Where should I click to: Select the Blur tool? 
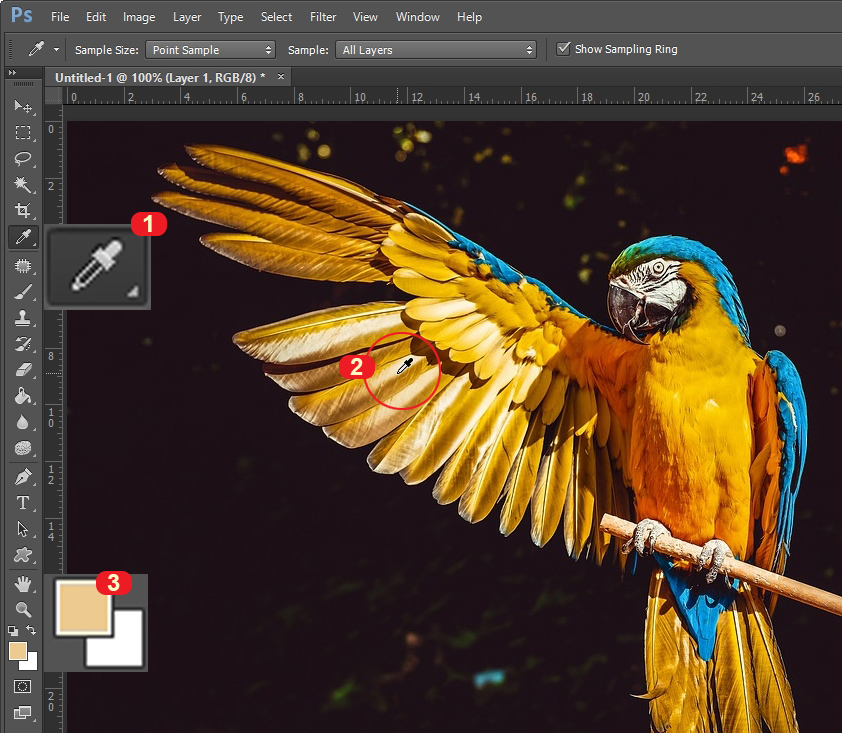click(23, 422)
